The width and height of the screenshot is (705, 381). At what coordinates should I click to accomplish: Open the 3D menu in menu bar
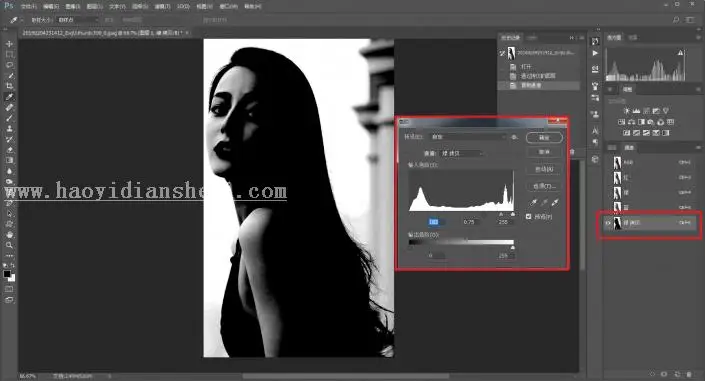(183, 6)
